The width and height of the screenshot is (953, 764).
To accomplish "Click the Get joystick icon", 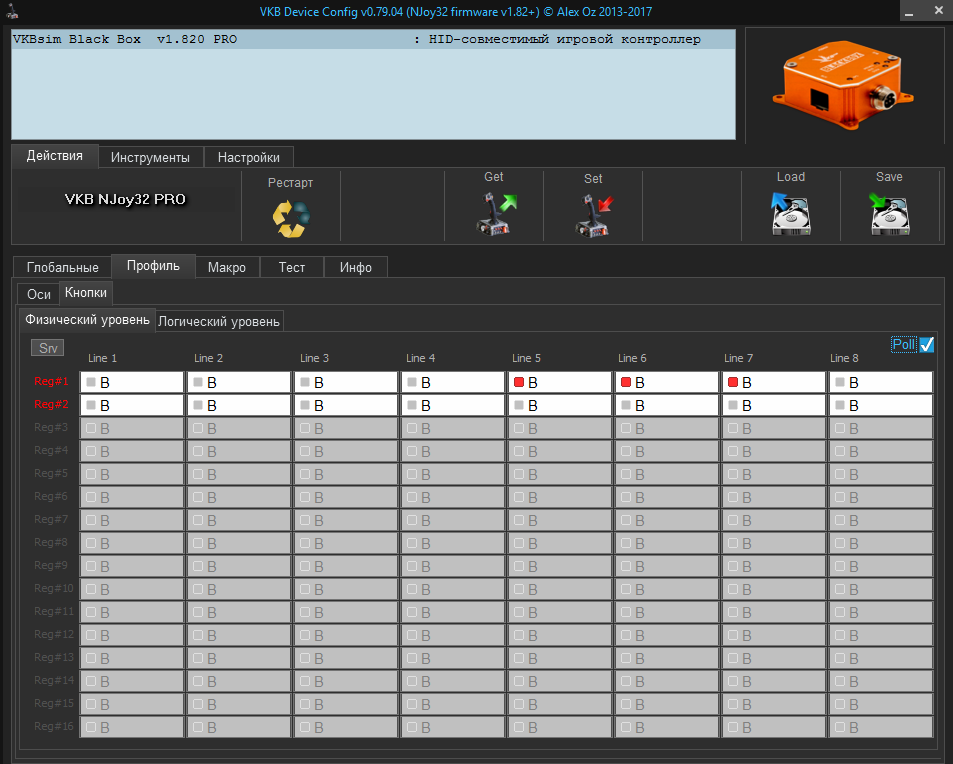I will (495, 213).
